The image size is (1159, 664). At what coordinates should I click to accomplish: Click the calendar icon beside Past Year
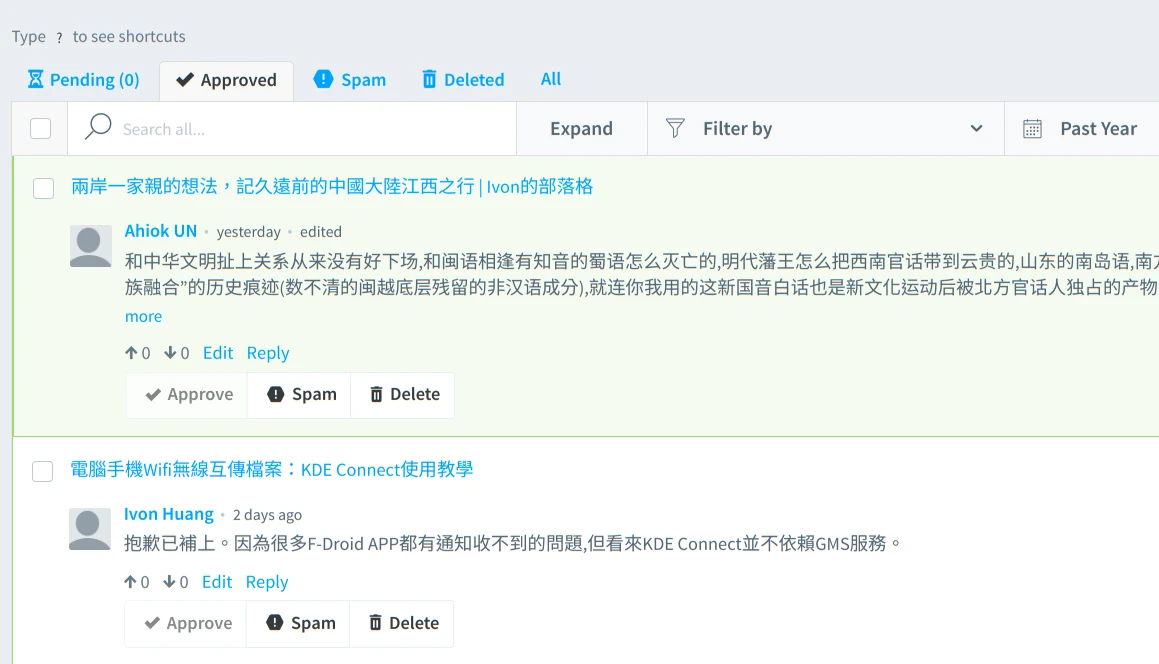pyautogui.click(x=1032, y=129)
